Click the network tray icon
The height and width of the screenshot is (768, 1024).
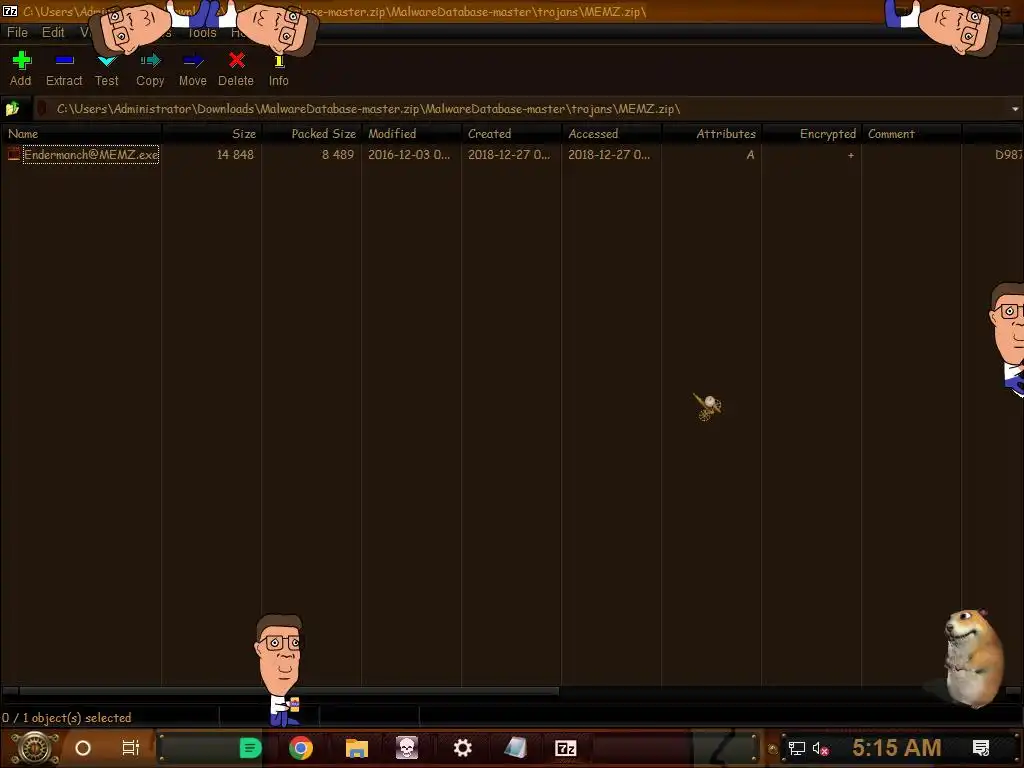click(x=797, y=748)
